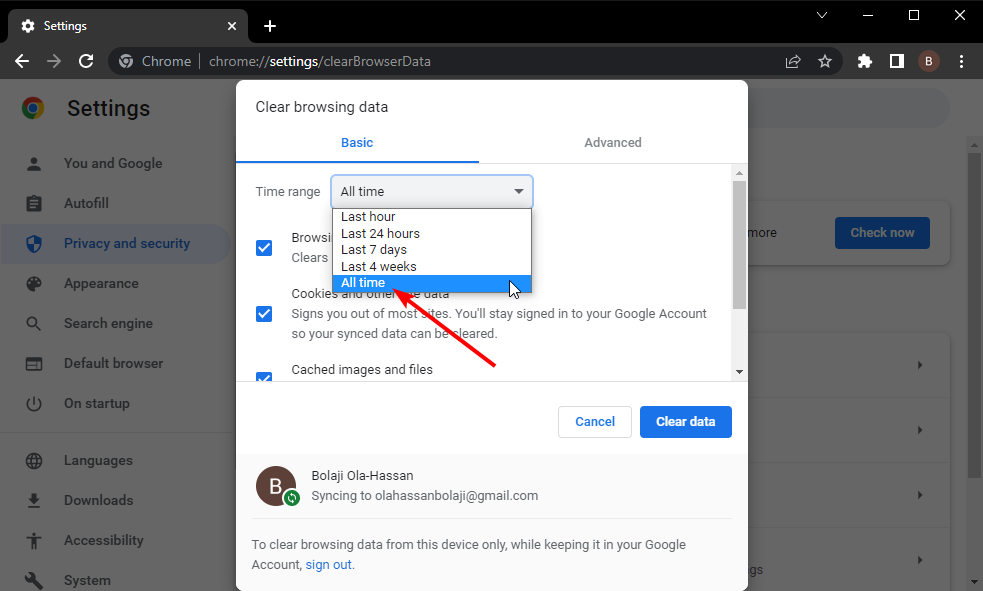Click the dialog's vertical scrollbar thumb
This screenshot has height=591, width=983.
click(x=739, y=244)
